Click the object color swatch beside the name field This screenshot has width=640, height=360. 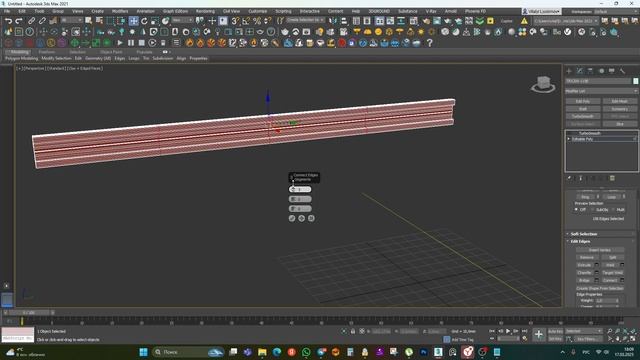pyautogui.click(x=636, y=81)
